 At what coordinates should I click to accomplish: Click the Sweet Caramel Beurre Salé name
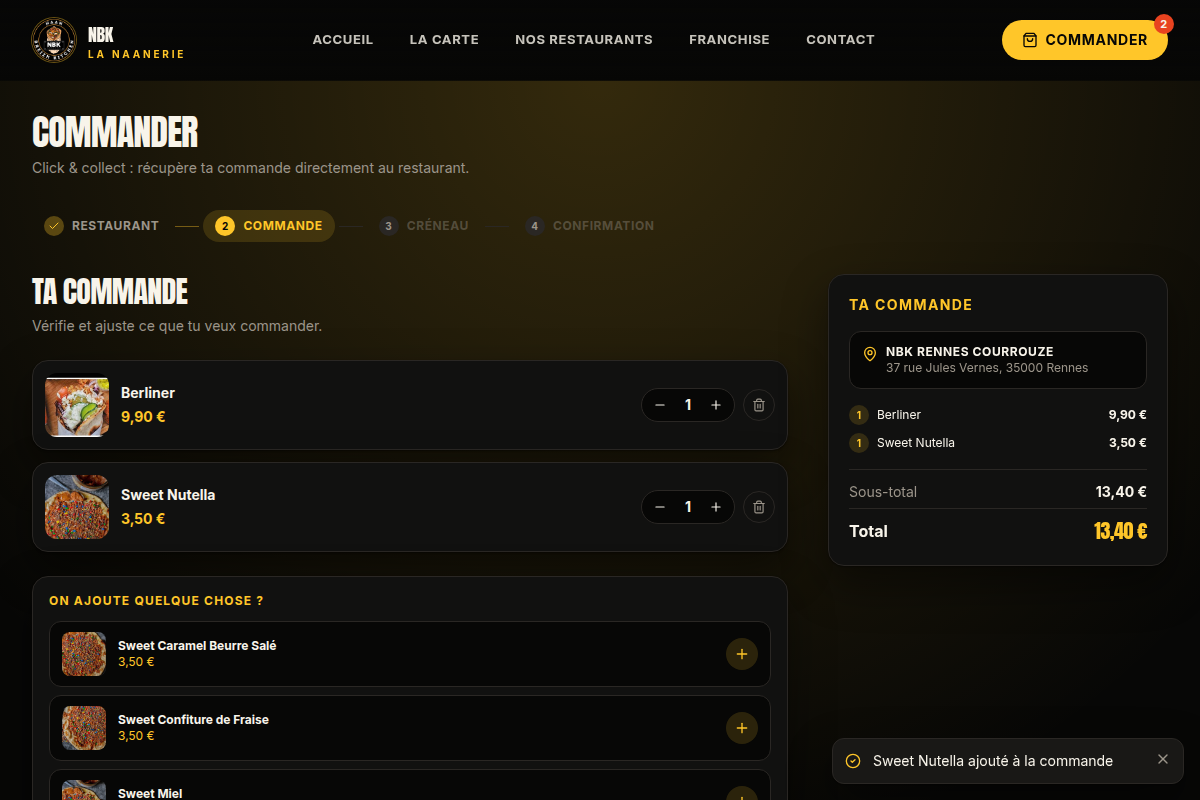tap(197, 646)
